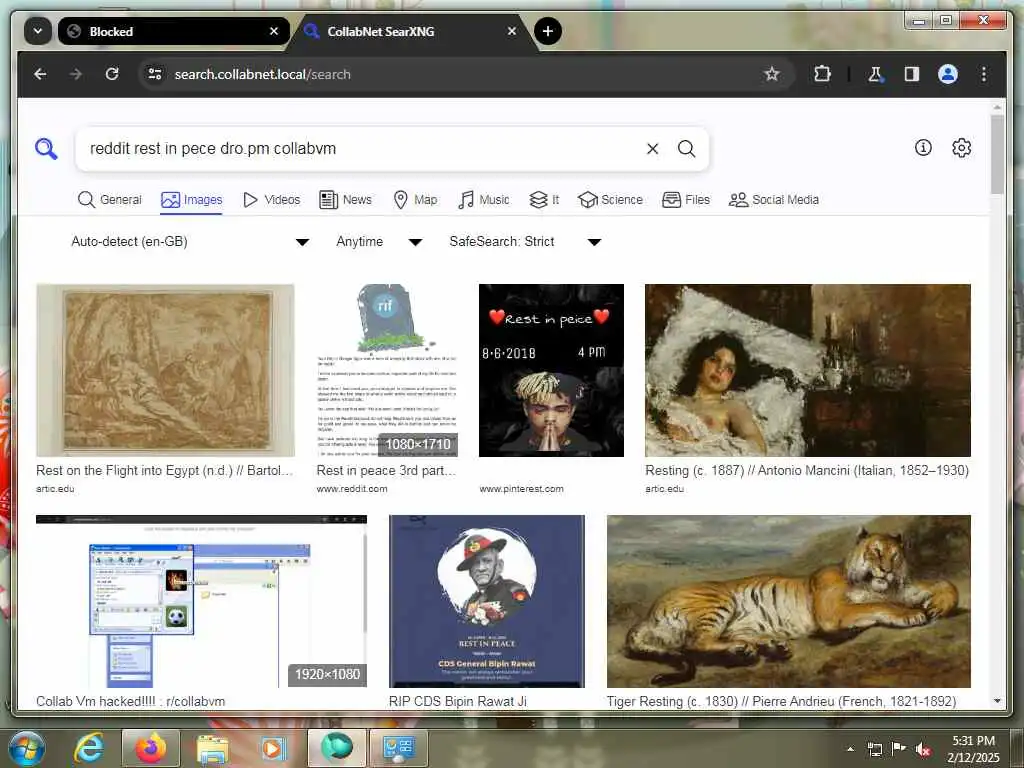Click the www.pinterest.com source link
Viewport: 1024px width, 768px height.
click(521, 489)
